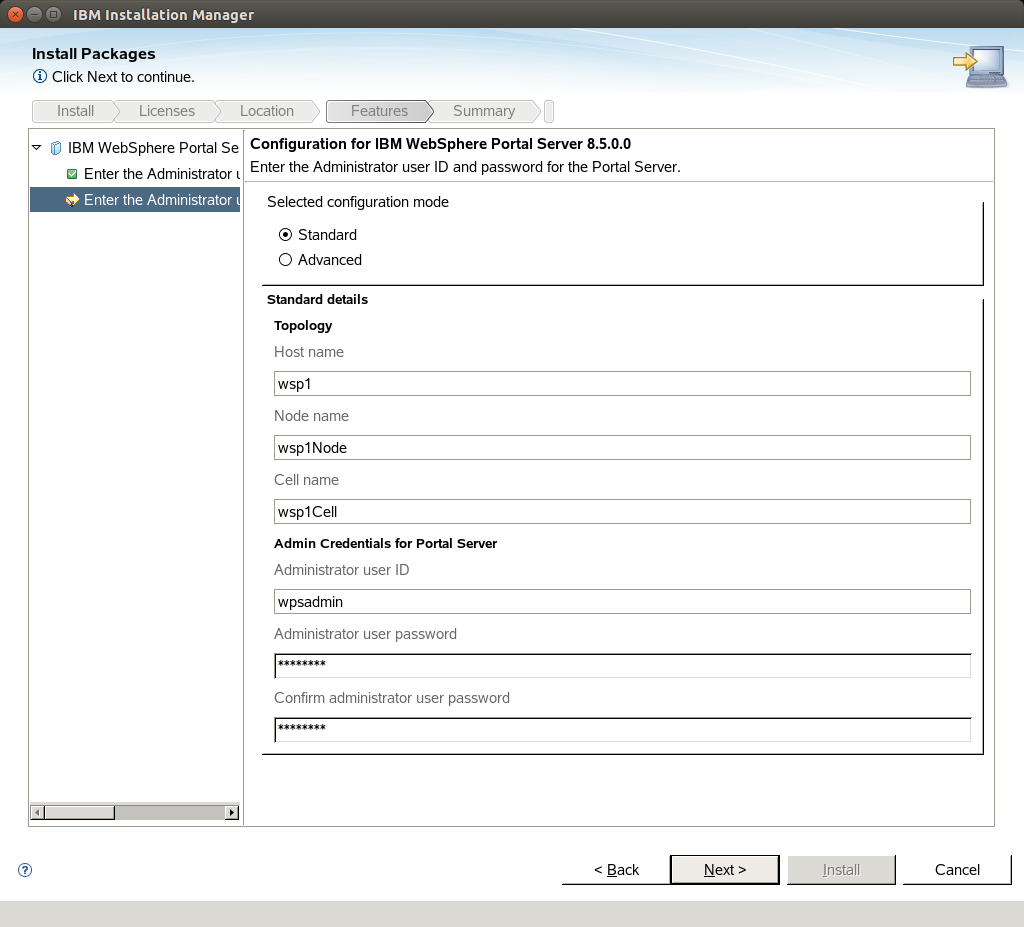The width and height of the screenshot is (1024, 927).
Task: Click the 'Administrator user password' label
Action: point(366,634)
